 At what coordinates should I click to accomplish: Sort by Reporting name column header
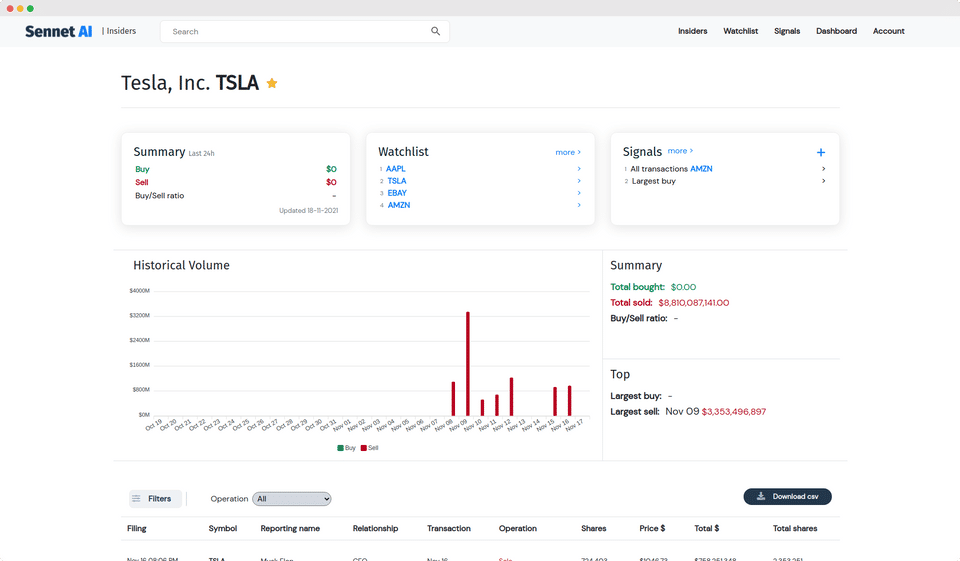290,528
